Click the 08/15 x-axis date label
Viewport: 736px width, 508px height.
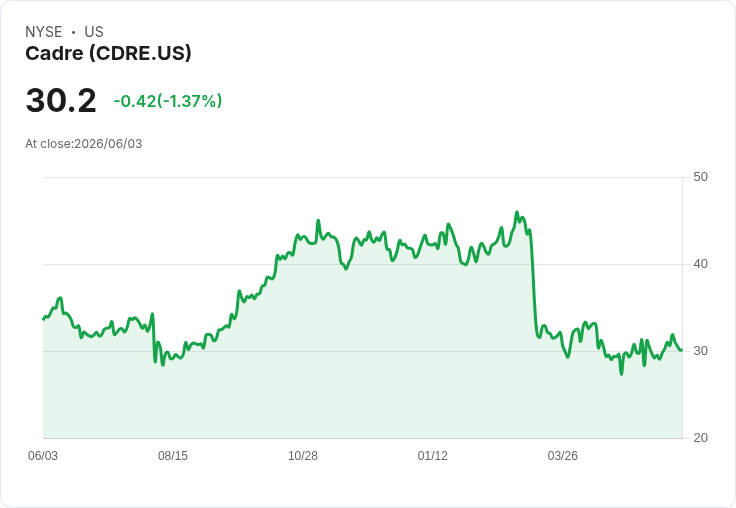(x=173, y=455)
